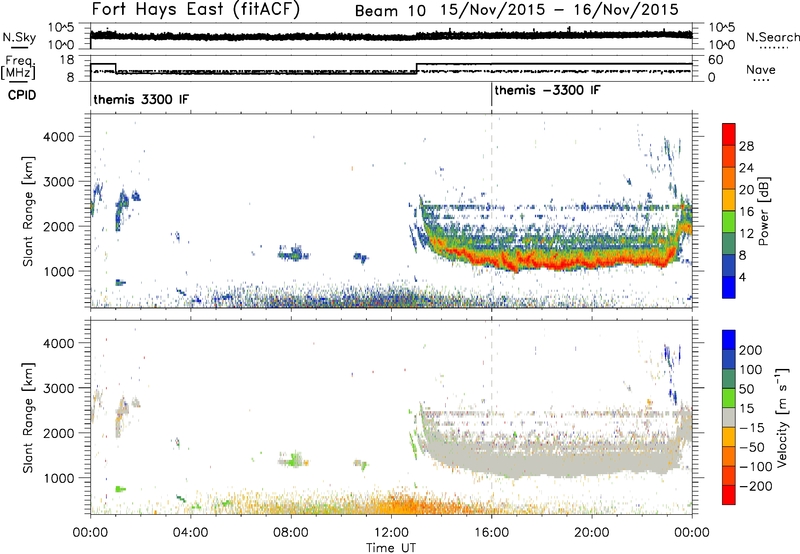Click the '12:00' time axis tick label

tap(391, 533)
